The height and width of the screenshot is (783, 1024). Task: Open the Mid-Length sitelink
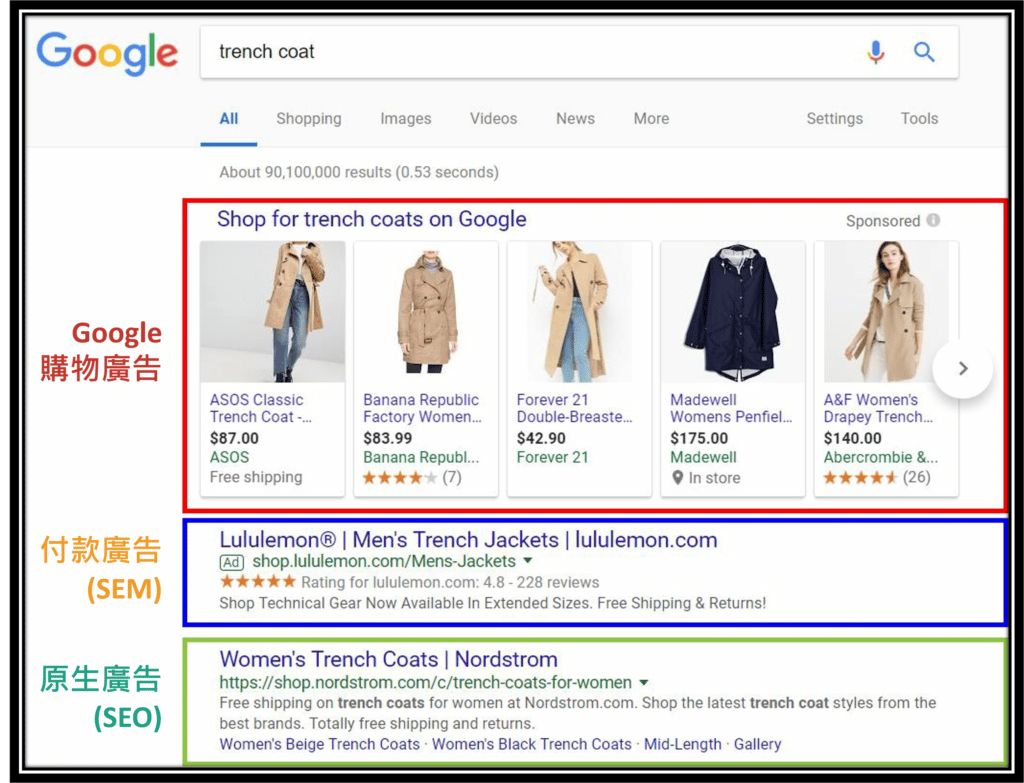682,744
